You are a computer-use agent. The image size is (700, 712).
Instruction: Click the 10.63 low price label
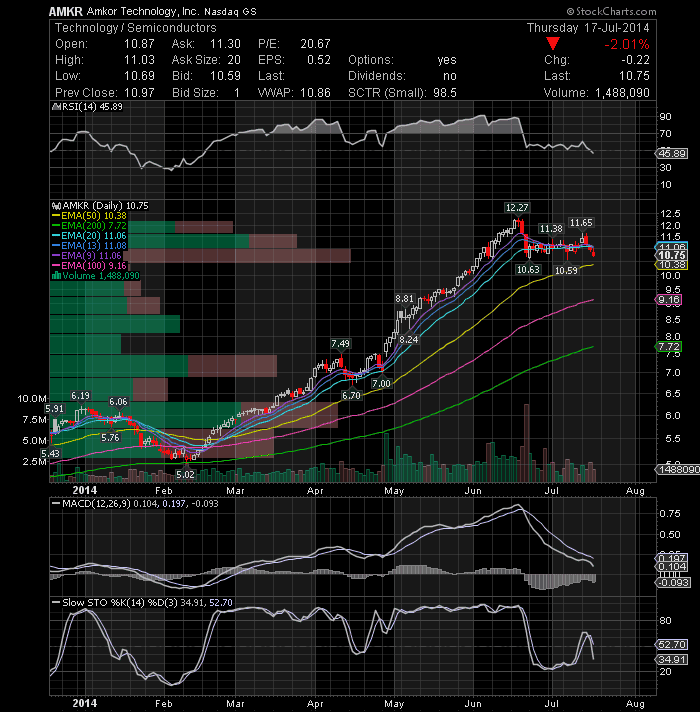click(528, 270)
